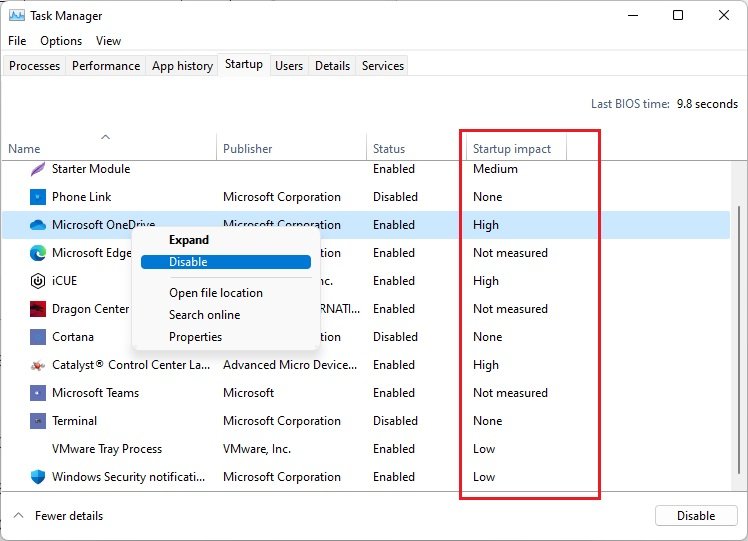The width and height of the screenshot is (748, 541).
Task: Select the Cortana row name
Action: point(73,337)
